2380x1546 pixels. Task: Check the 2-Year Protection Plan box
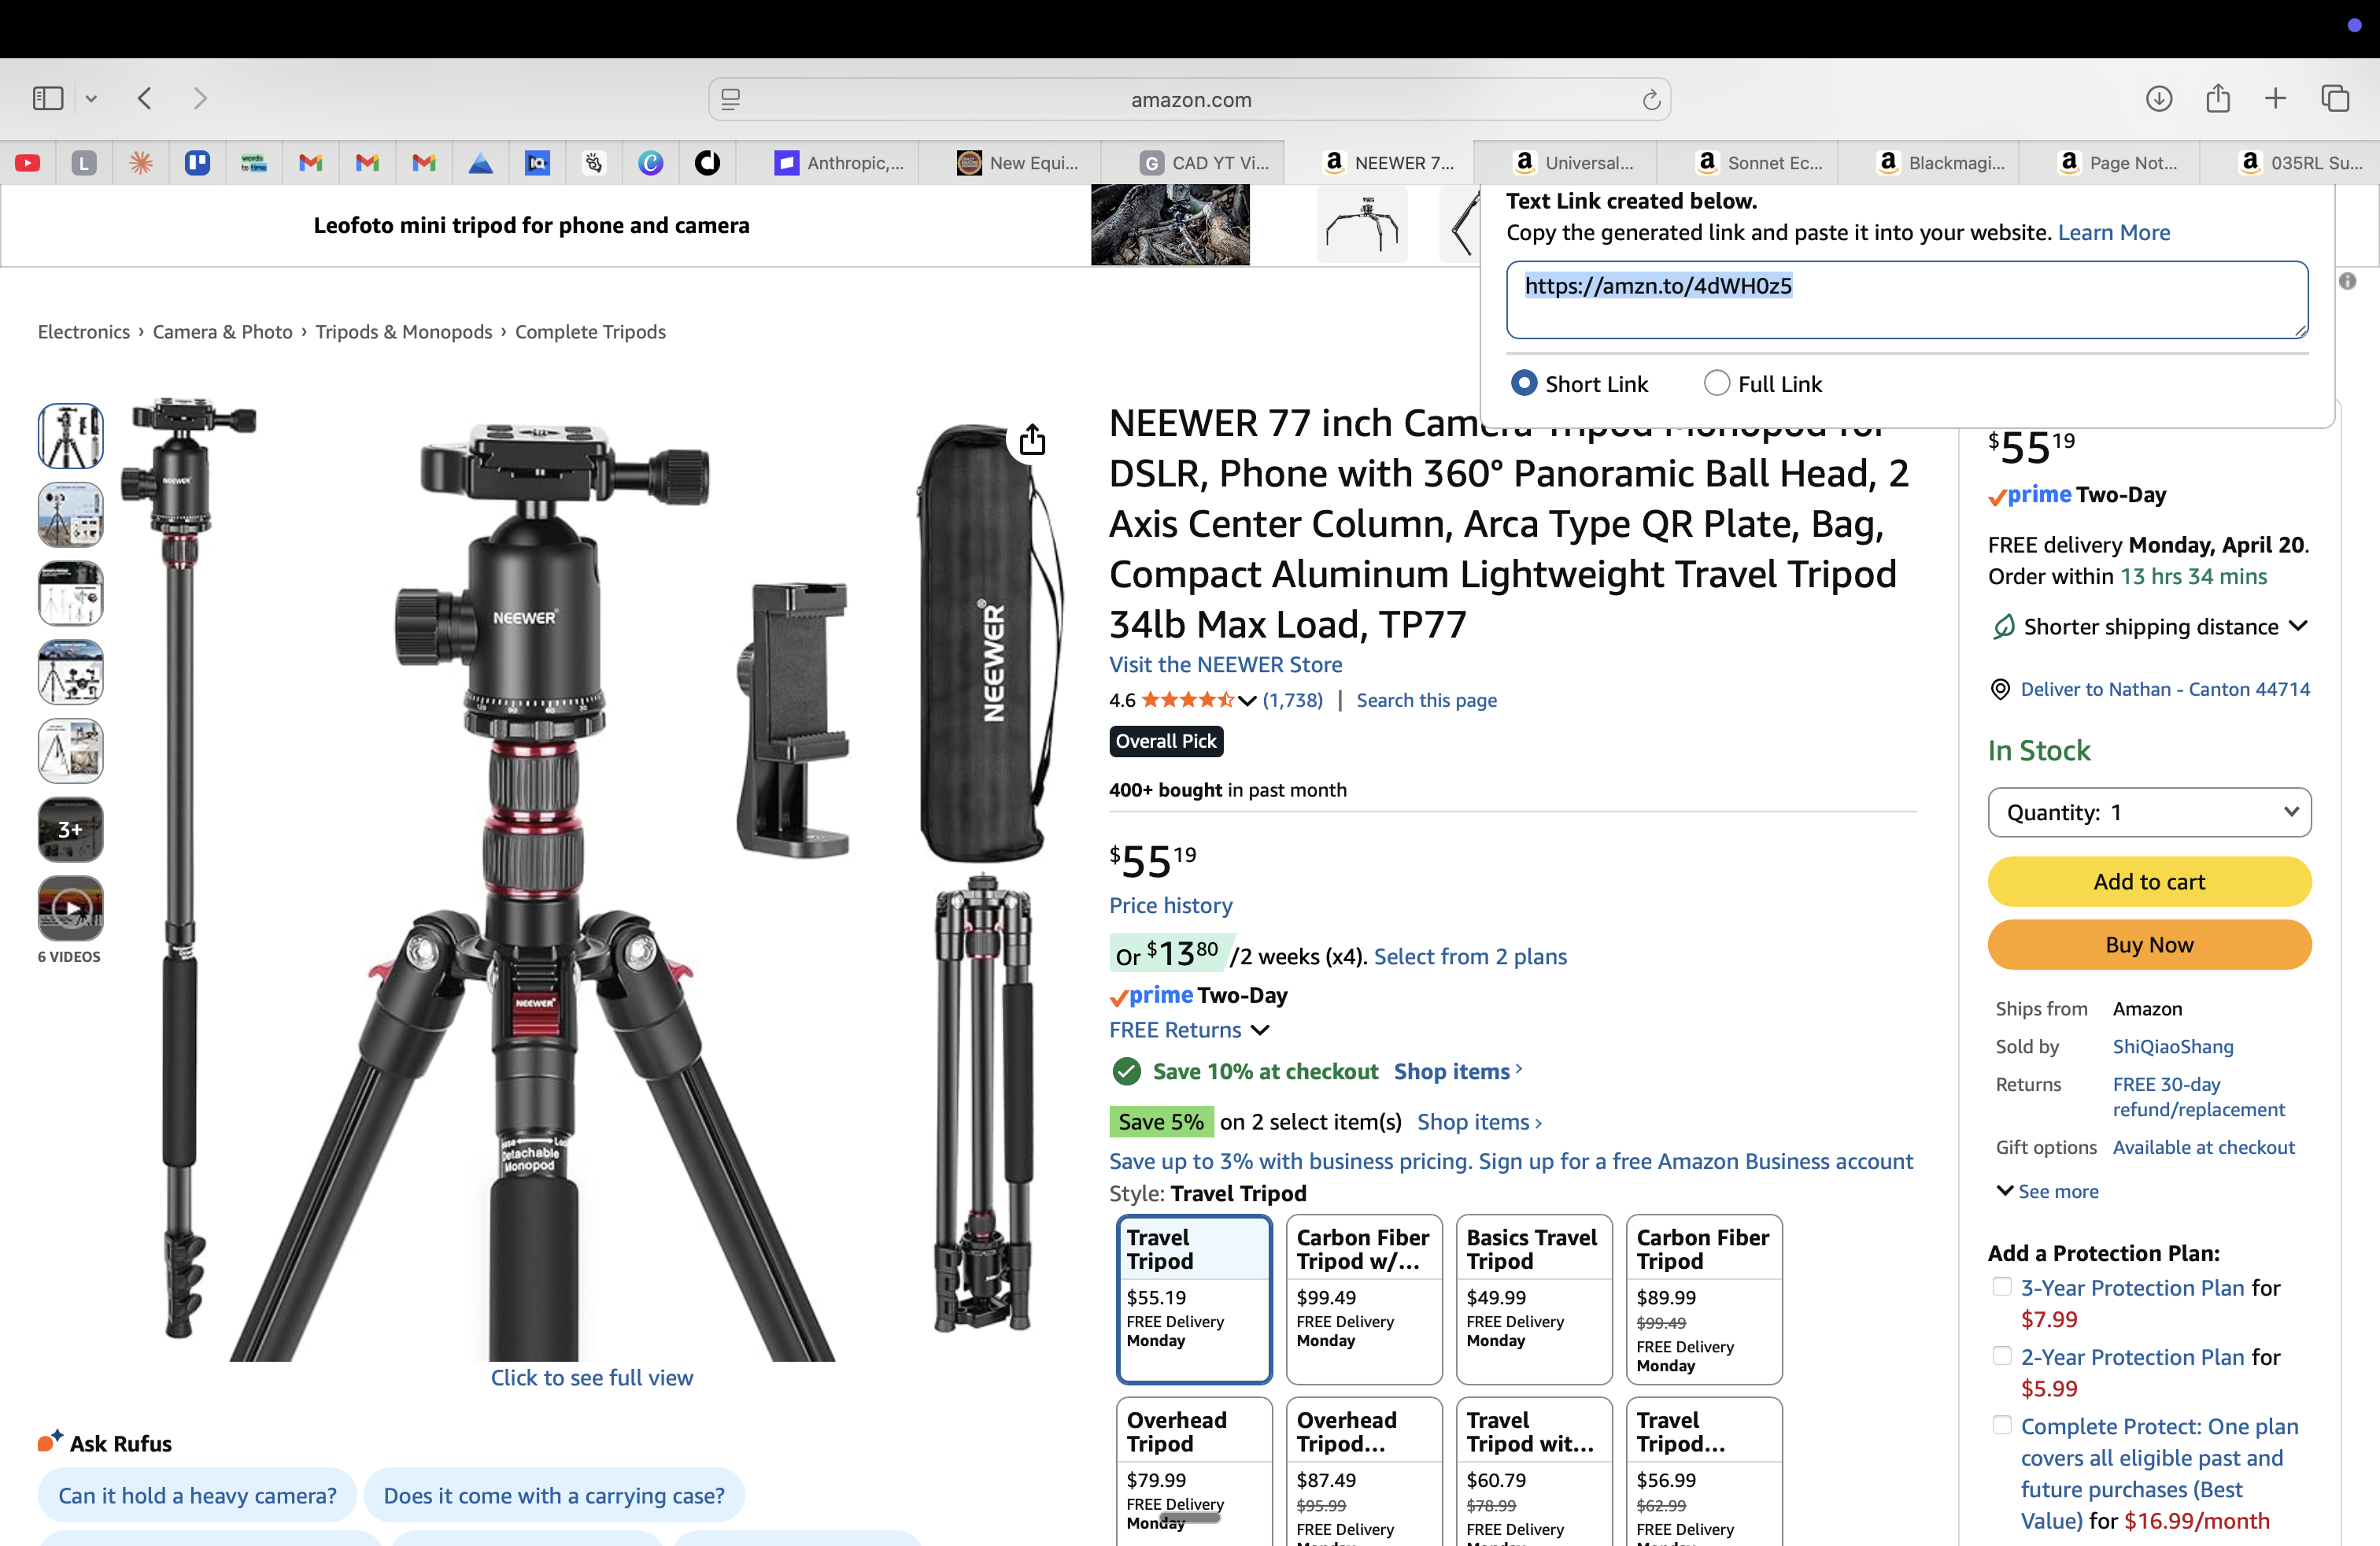point(2001,1355)
